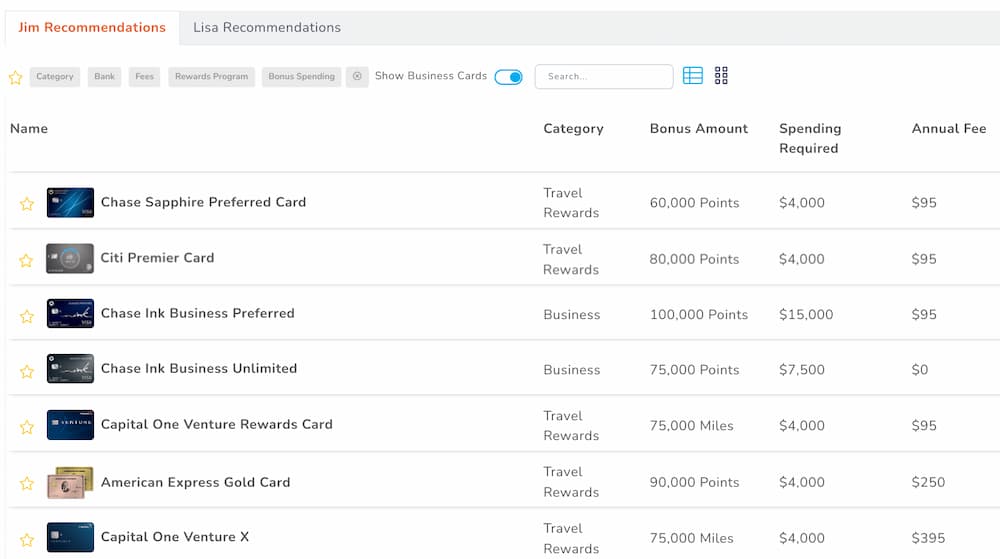Toggle star on Chase Ink Business Unlimited
Image resolution: width=1000 pixels, height=559 pixels.
27,371
